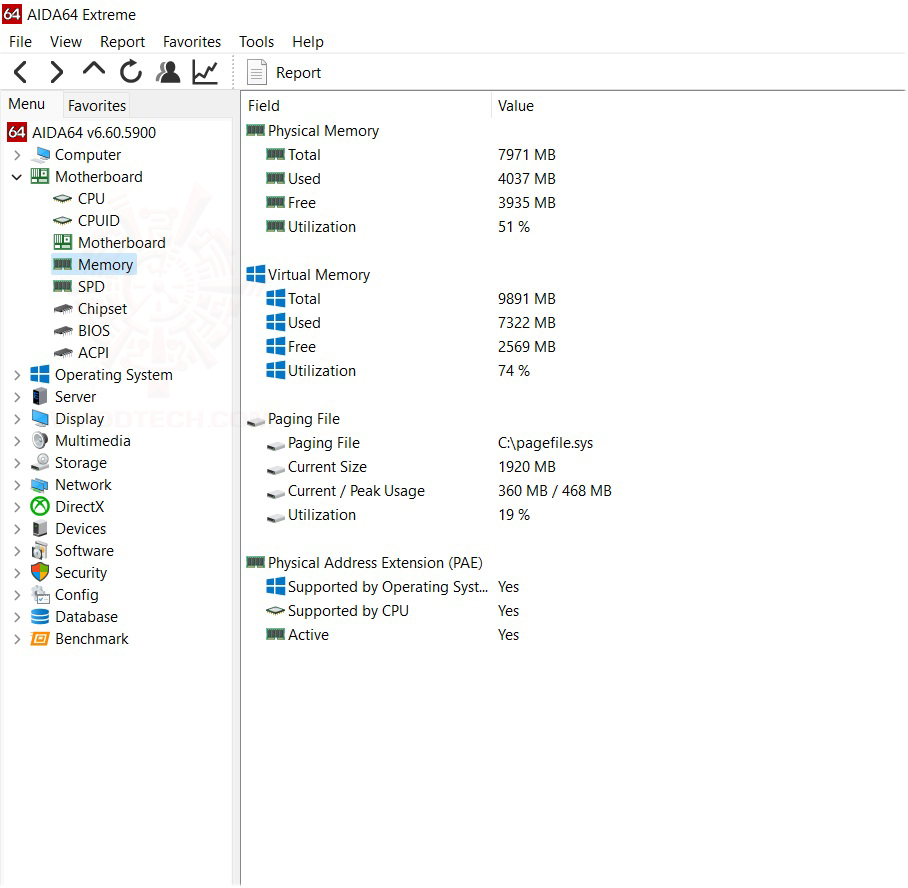Click the Operating System Windows logo icon

[40, 374]
